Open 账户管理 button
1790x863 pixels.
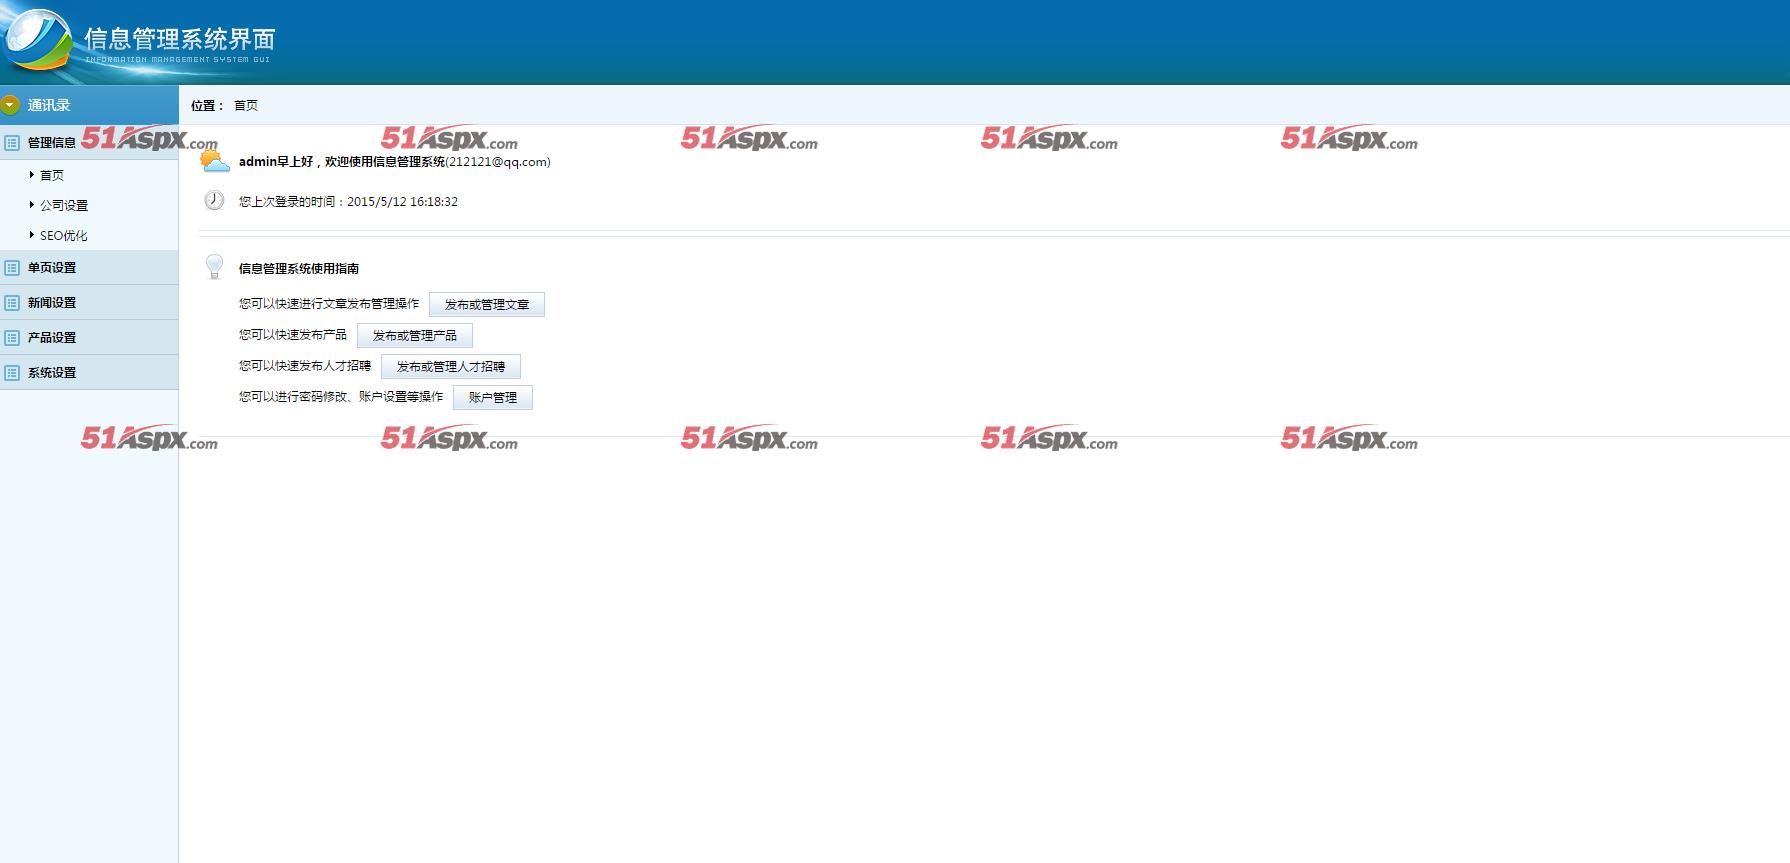(x=493, y=398)
